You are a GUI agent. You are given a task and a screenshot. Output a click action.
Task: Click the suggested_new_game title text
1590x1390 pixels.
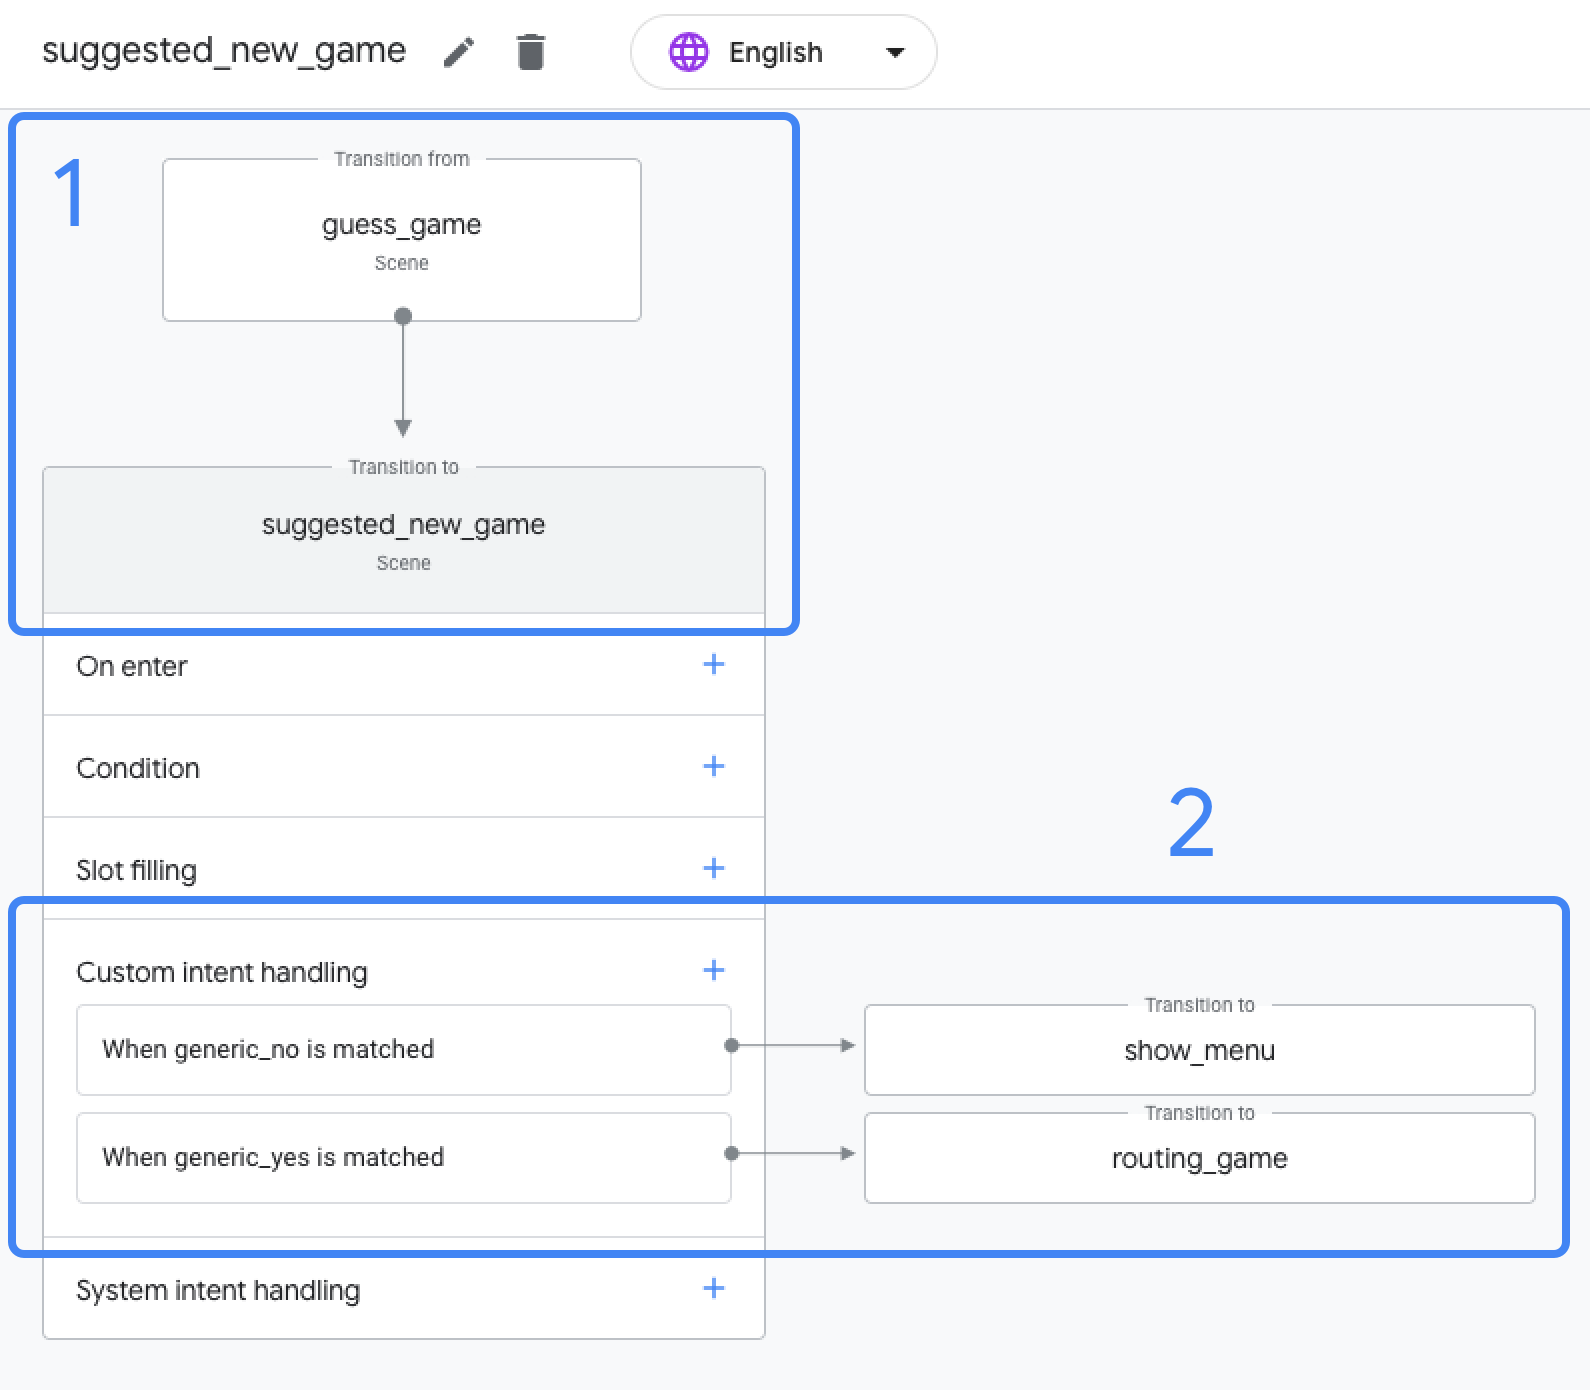[x=224, y=51]
